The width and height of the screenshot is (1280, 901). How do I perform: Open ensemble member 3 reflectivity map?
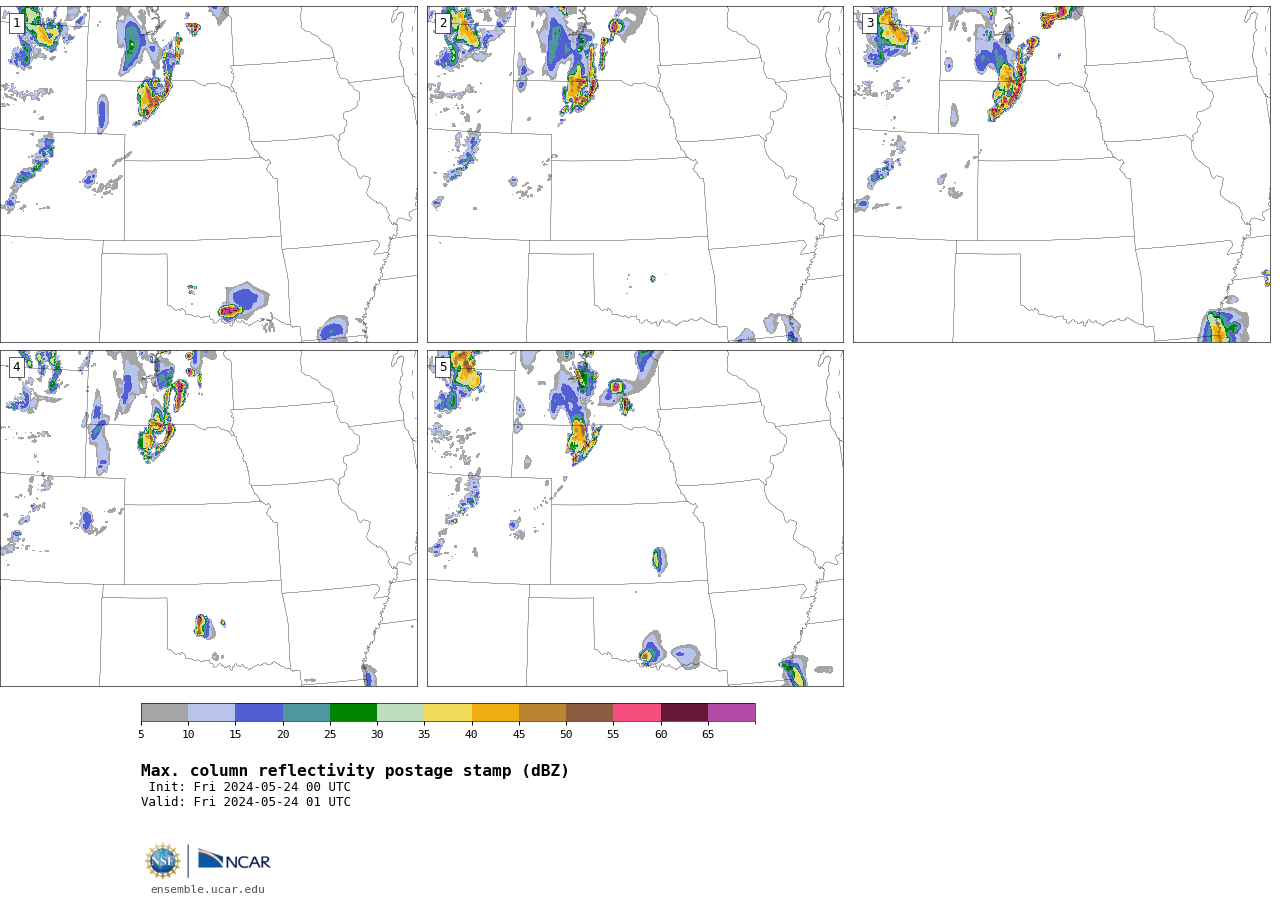click(1061, 175)
